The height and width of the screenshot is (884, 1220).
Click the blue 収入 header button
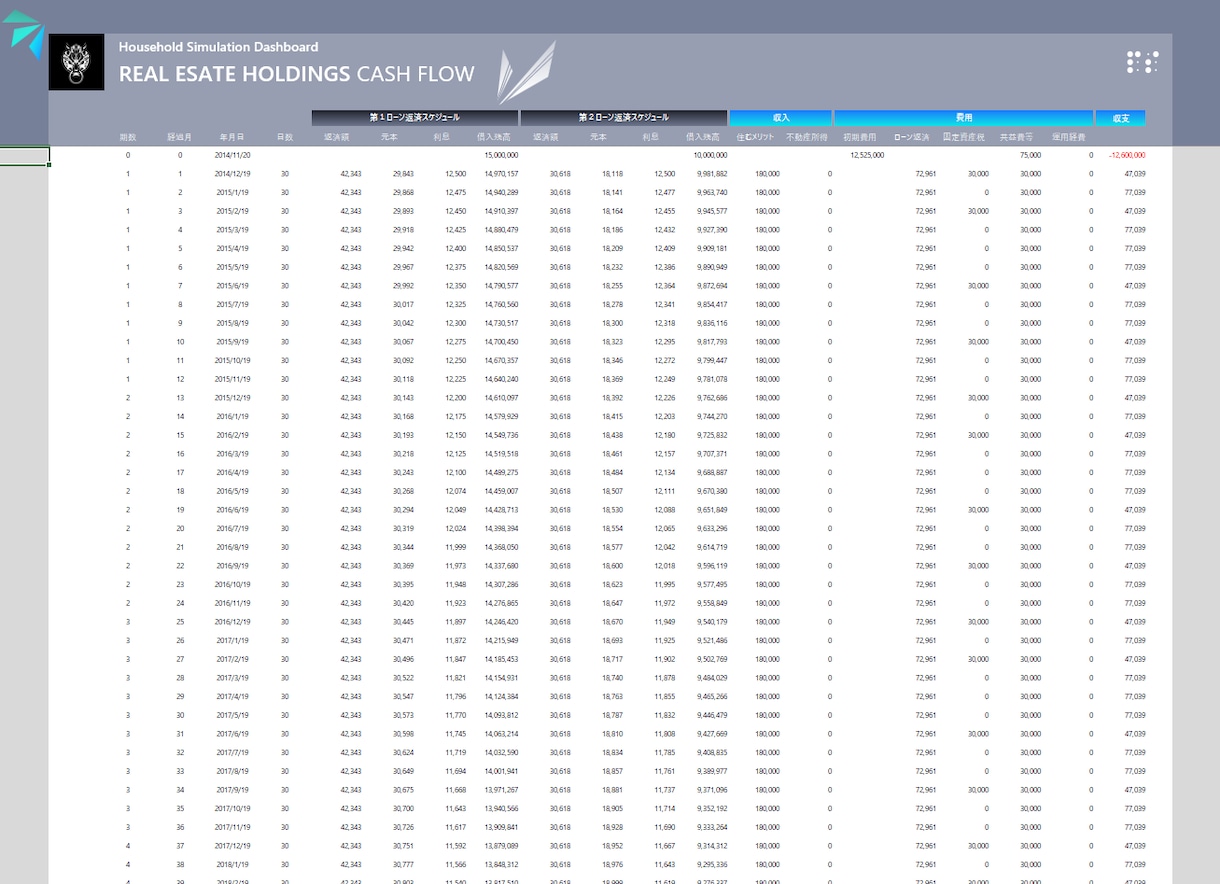click(x=781, y=118)
